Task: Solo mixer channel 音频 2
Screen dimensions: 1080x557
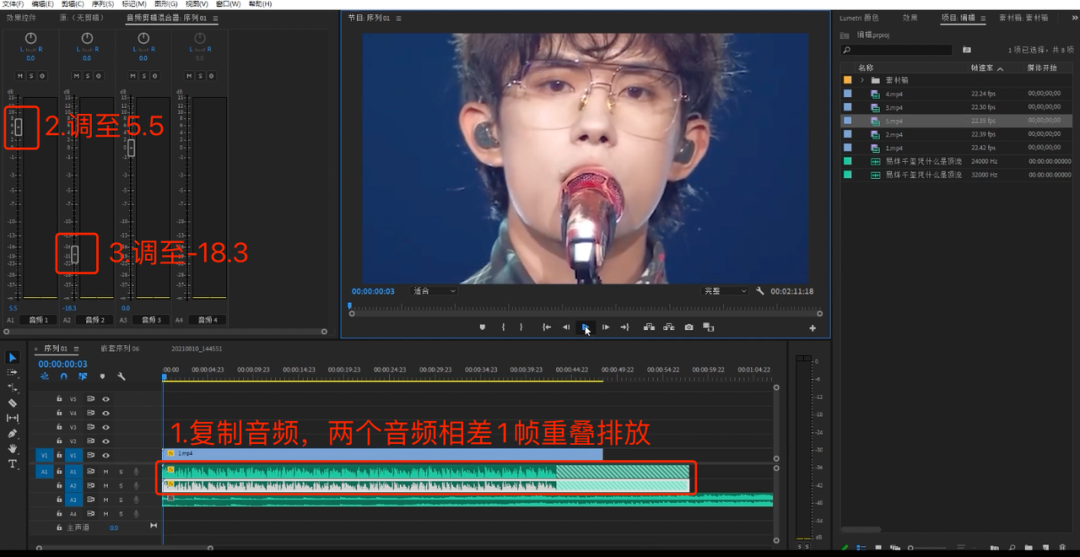Action: (x=87, y=76)
